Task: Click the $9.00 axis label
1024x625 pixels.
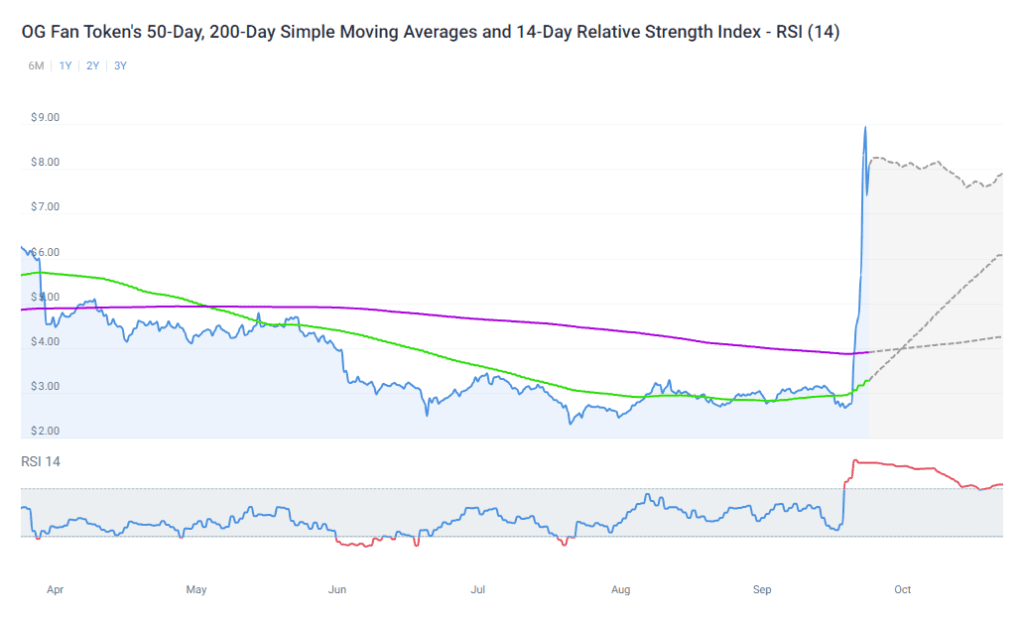Action: pyautogui.click(x=45, y=118)
